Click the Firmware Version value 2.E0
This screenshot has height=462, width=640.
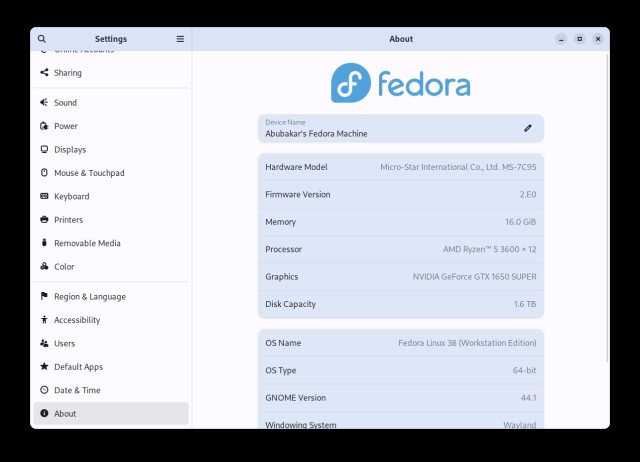point(528,194)
